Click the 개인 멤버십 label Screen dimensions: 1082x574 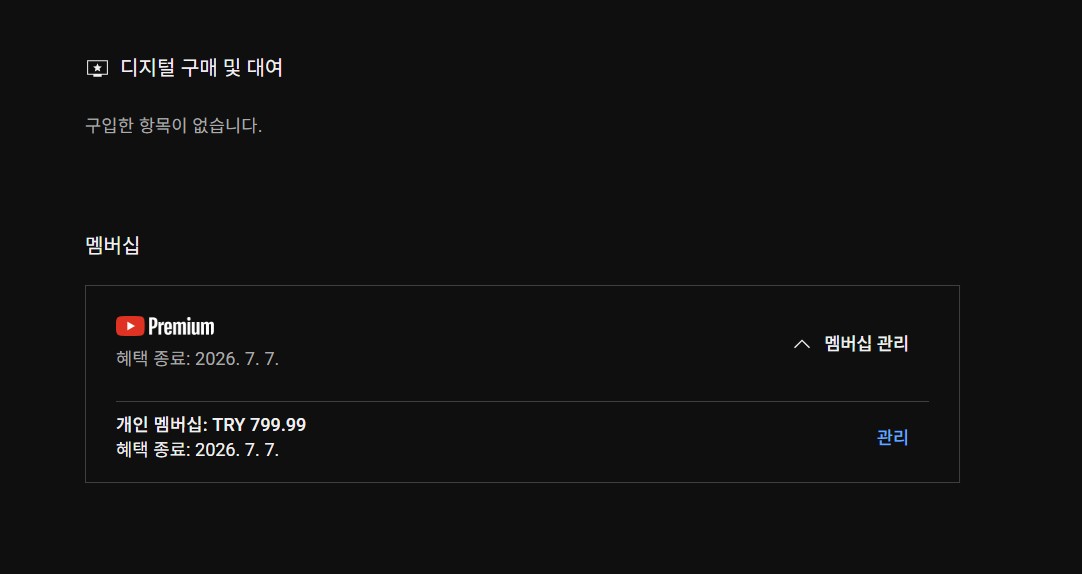(x=162, y=424)
